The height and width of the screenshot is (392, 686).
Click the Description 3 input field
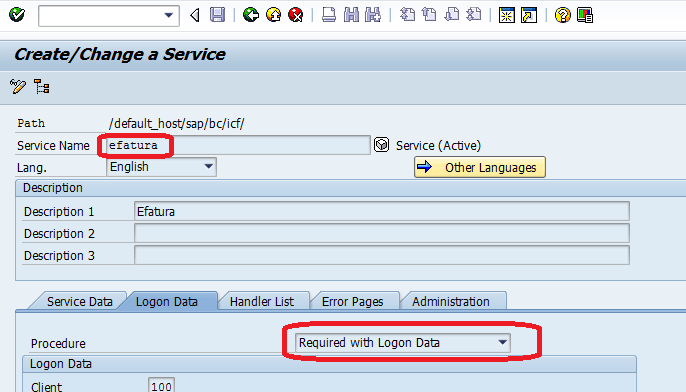pos(382,255)
